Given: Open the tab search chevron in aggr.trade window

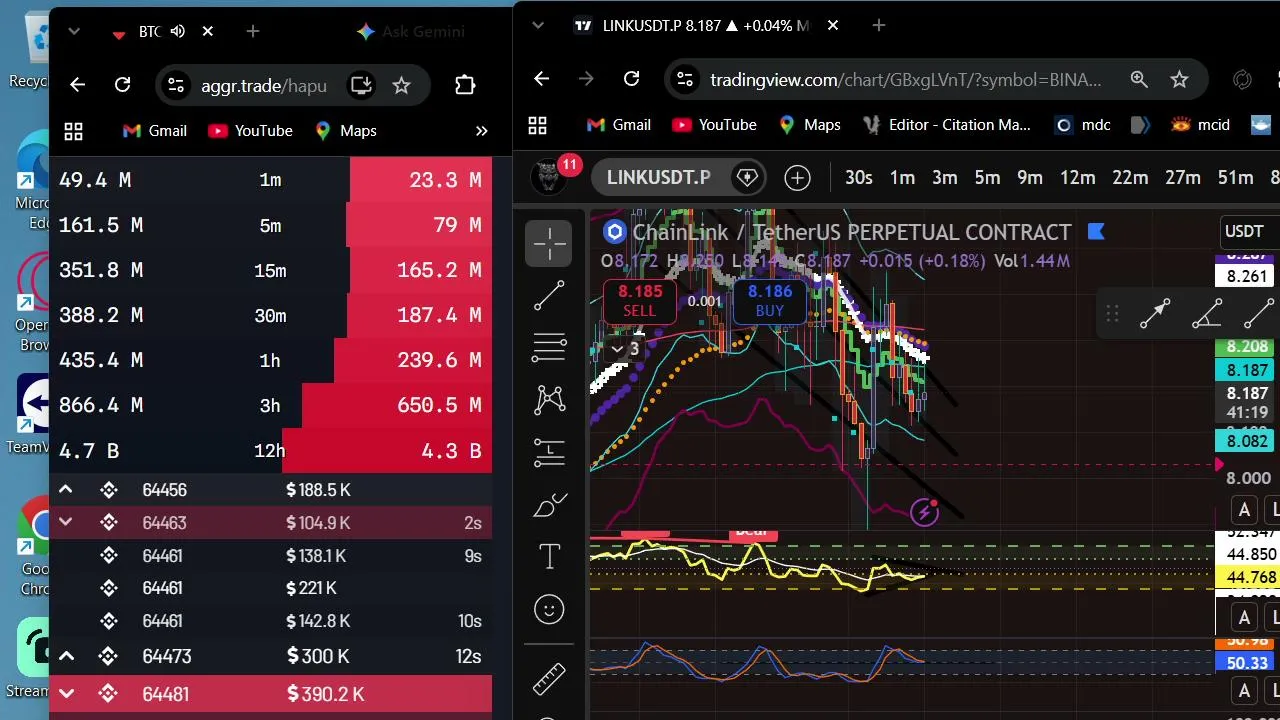Looking at the screenshot, I should pyautogui.click(x=73, y=32).
